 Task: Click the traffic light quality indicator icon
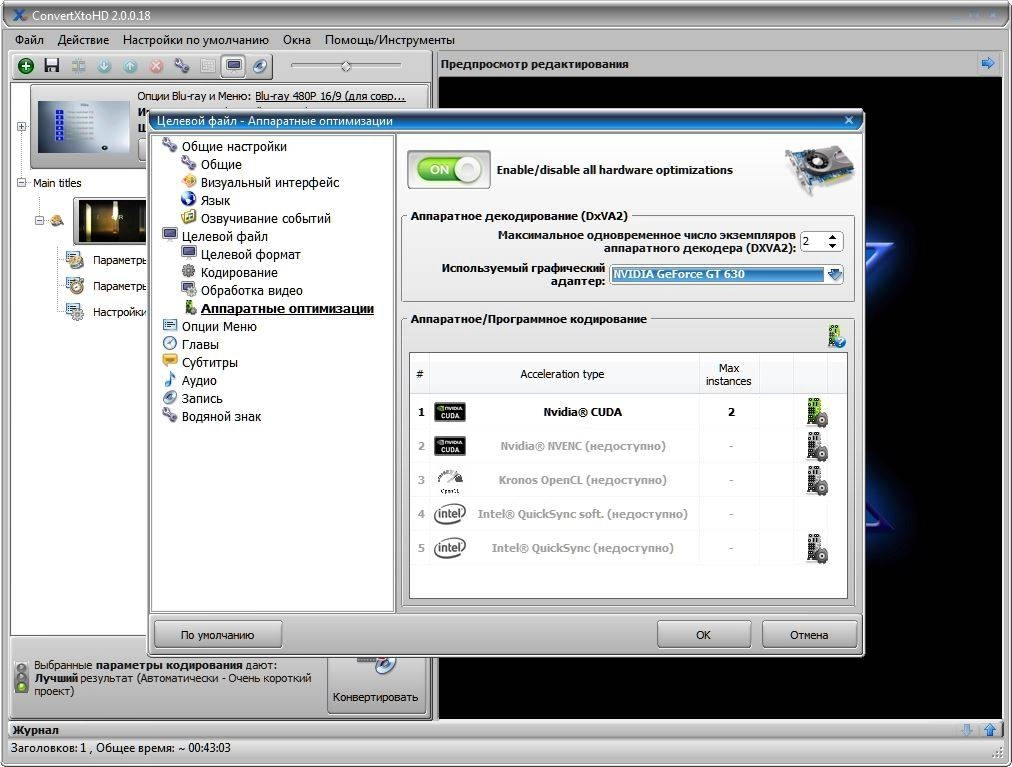click(x=22, y=677)
